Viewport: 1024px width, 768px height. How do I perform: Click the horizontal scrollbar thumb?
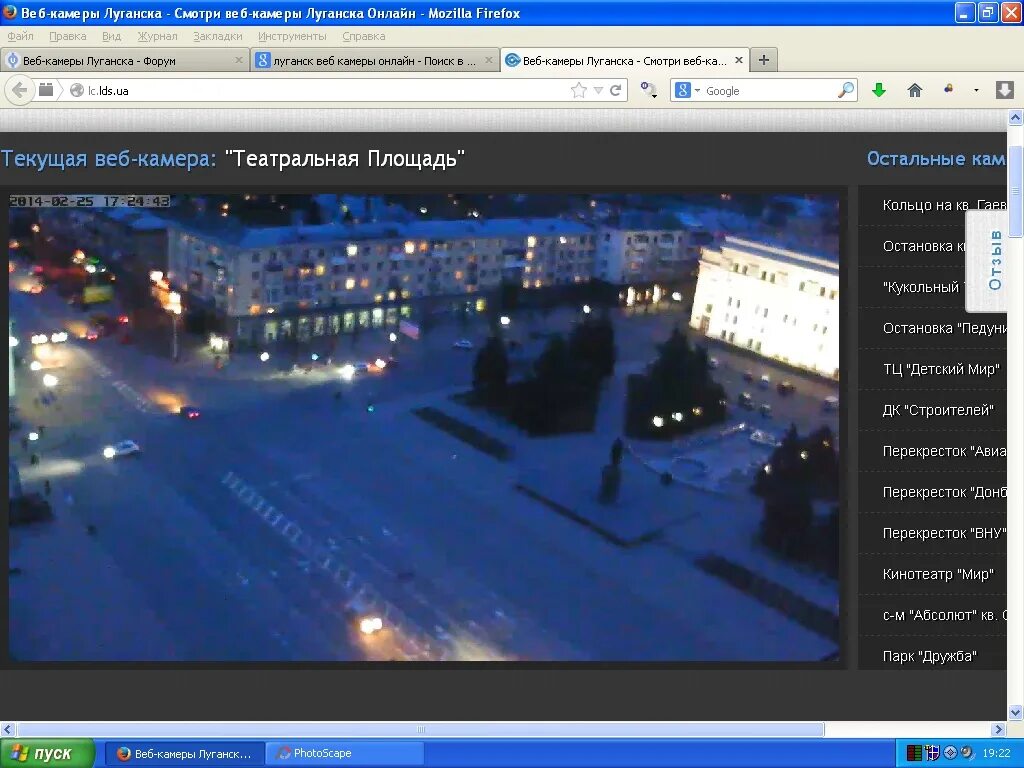click(421, 729)
